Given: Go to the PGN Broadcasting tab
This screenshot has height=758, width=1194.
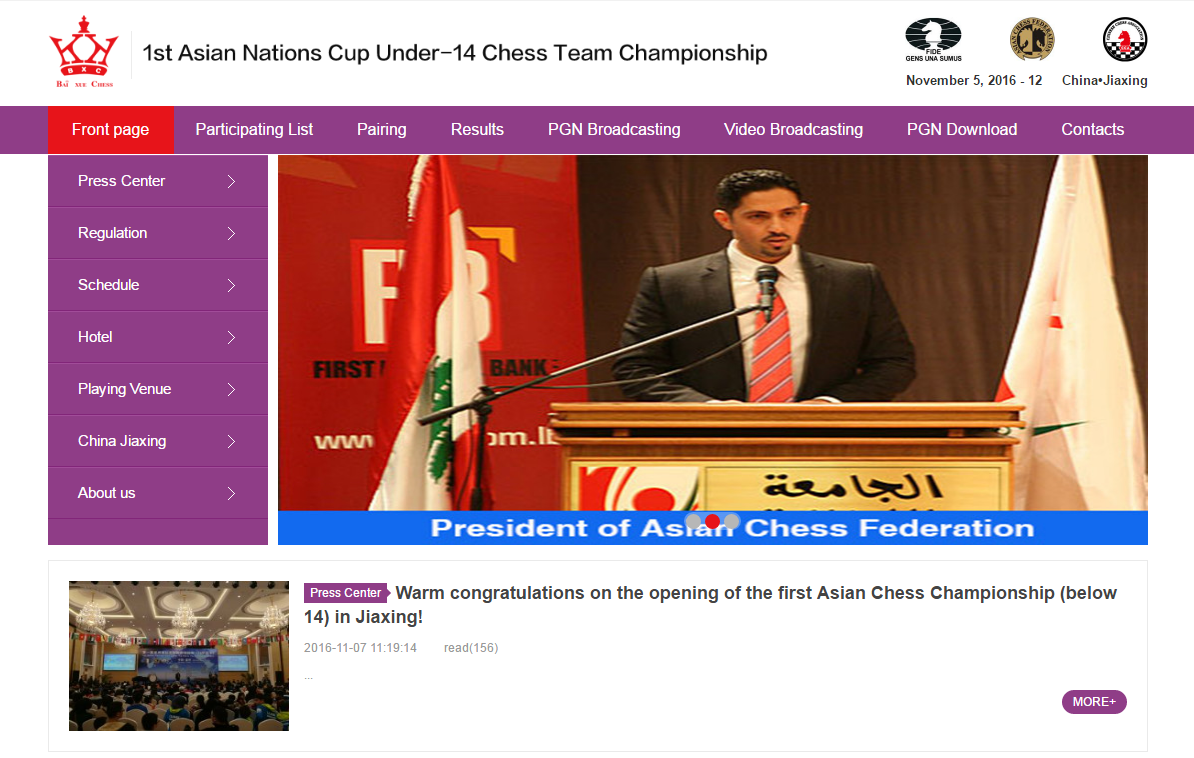Looking at the screenshot, I should [x=614, y=130].
